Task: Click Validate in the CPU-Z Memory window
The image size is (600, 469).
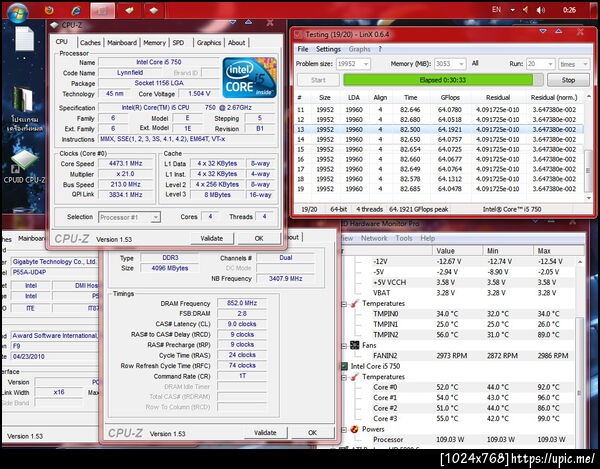Action: tap(265, 433)
